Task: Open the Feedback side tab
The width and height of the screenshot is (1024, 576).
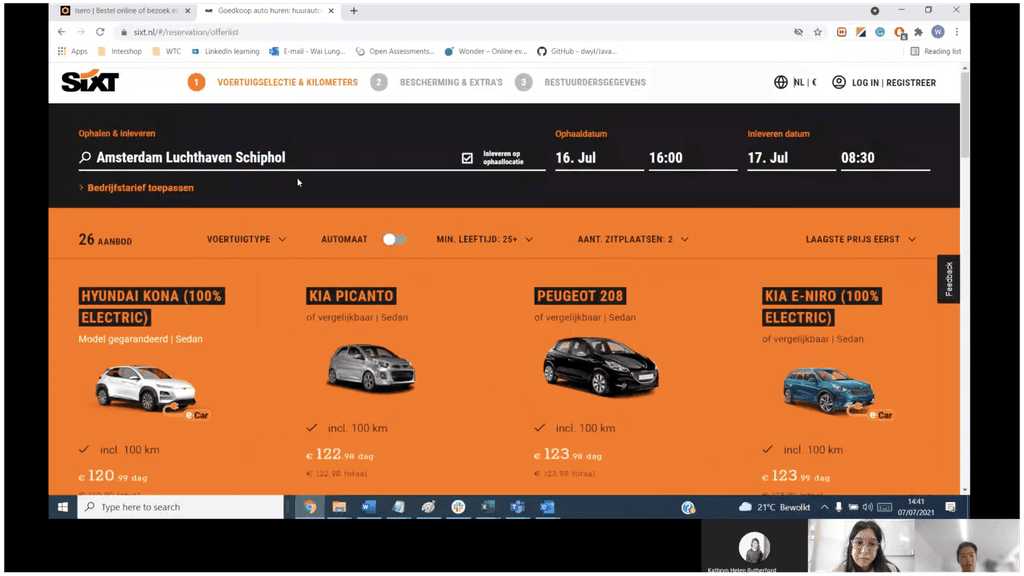Action: pos(949,279)
